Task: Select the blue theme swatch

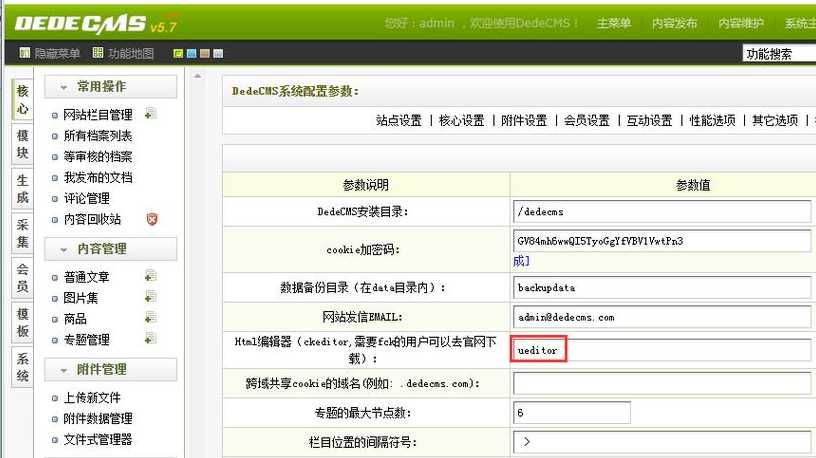Action: pyautogui.click(x=192, y=53)
